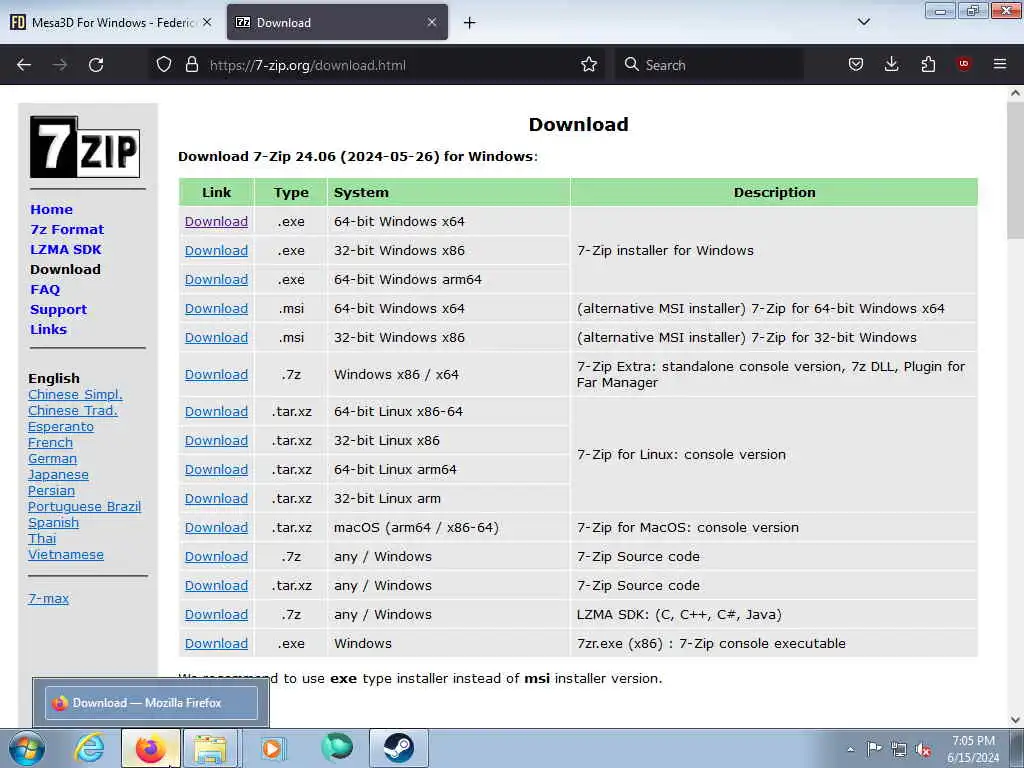Download the .msi for 32-bit Windows x86
1024x768 pixels.
point(216,338)
